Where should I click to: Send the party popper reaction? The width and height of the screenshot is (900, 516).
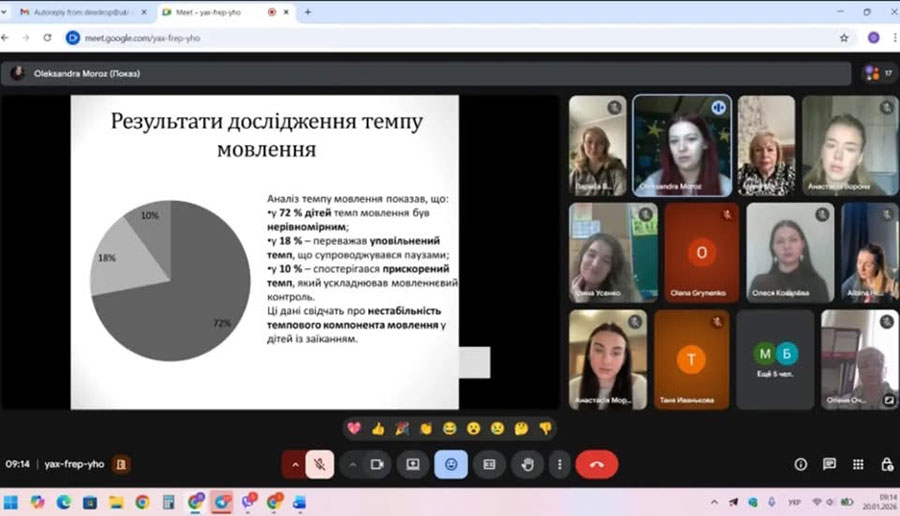coord(402,428)
